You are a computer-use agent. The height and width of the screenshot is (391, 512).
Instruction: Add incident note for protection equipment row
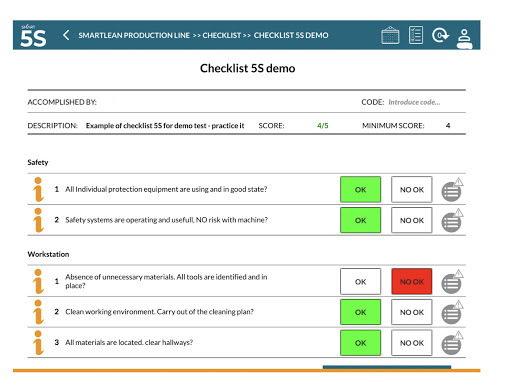click(x=452, y=190)
